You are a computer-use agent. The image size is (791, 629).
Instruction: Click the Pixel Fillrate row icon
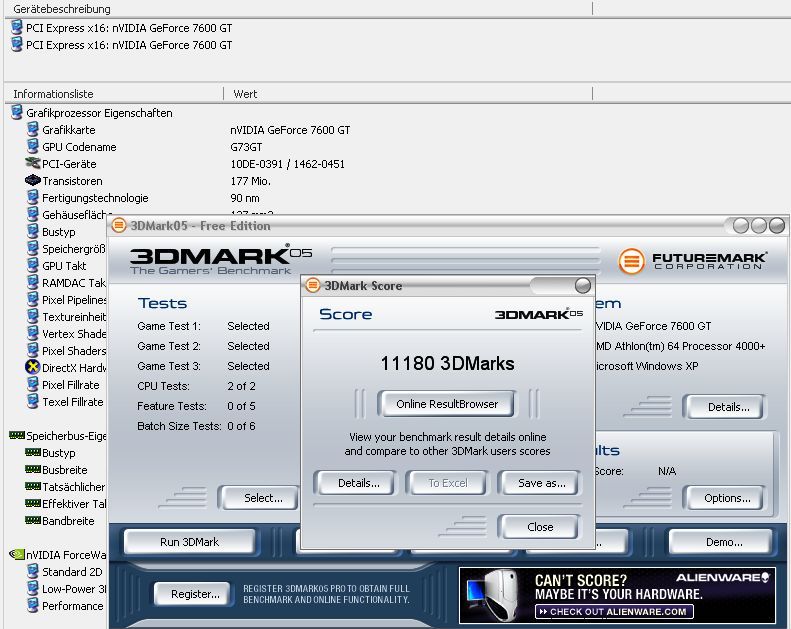coord(33,384)
